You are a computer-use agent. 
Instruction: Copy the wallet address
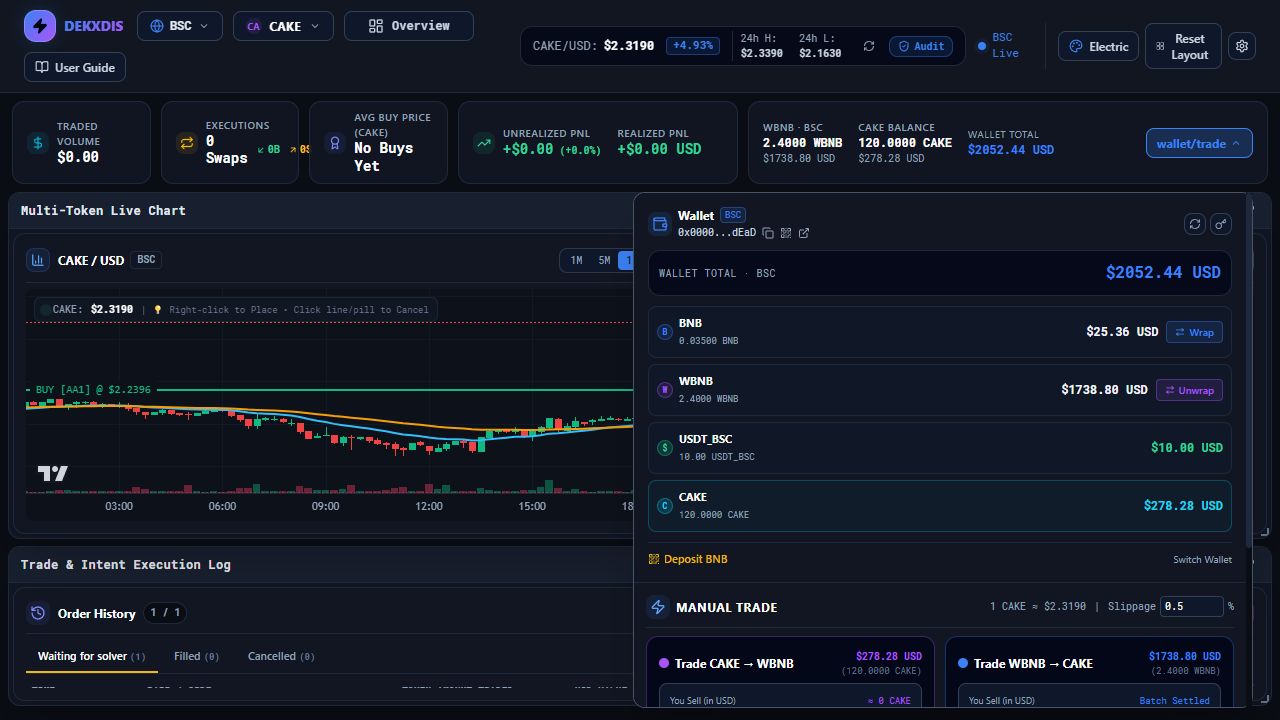point(768,233)
